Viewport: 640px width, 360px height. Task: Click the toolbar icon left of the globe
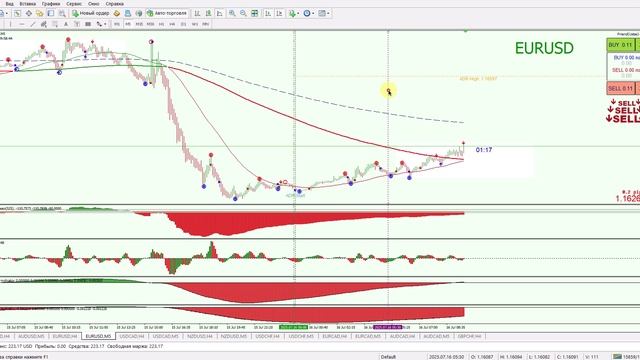128,13
